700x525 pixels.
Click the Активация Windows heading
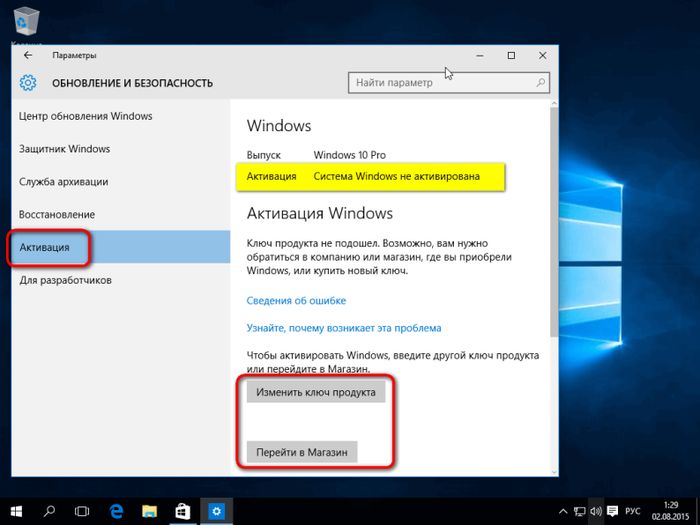point(320,213)
